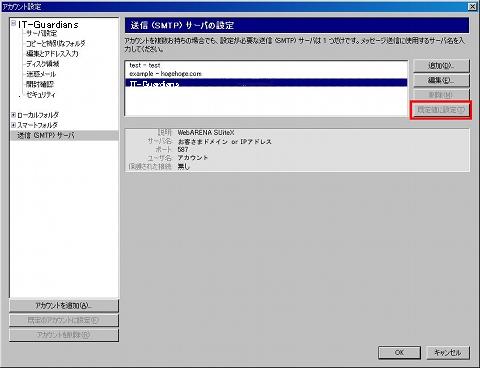Click the アカウントを追加 button

click(x=64, y=306)
